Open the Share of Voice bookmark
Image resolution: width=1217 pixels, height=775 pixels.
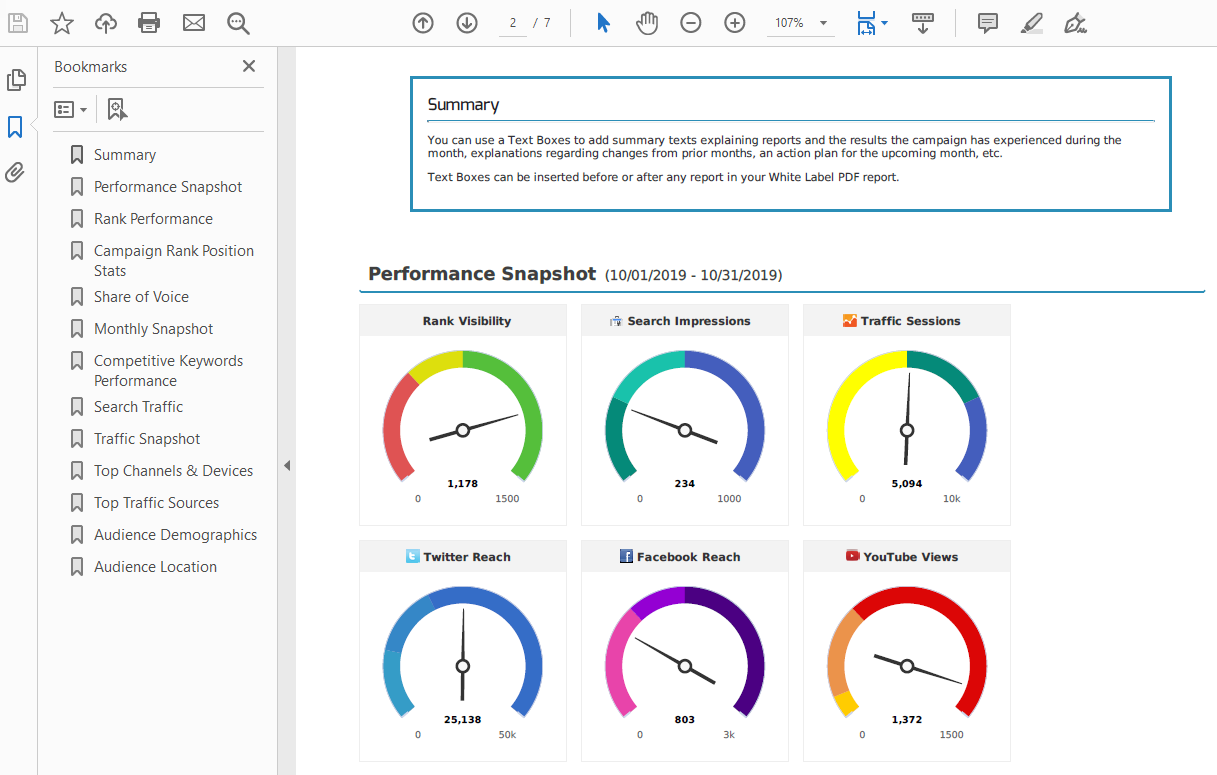[x=141, y=297]
